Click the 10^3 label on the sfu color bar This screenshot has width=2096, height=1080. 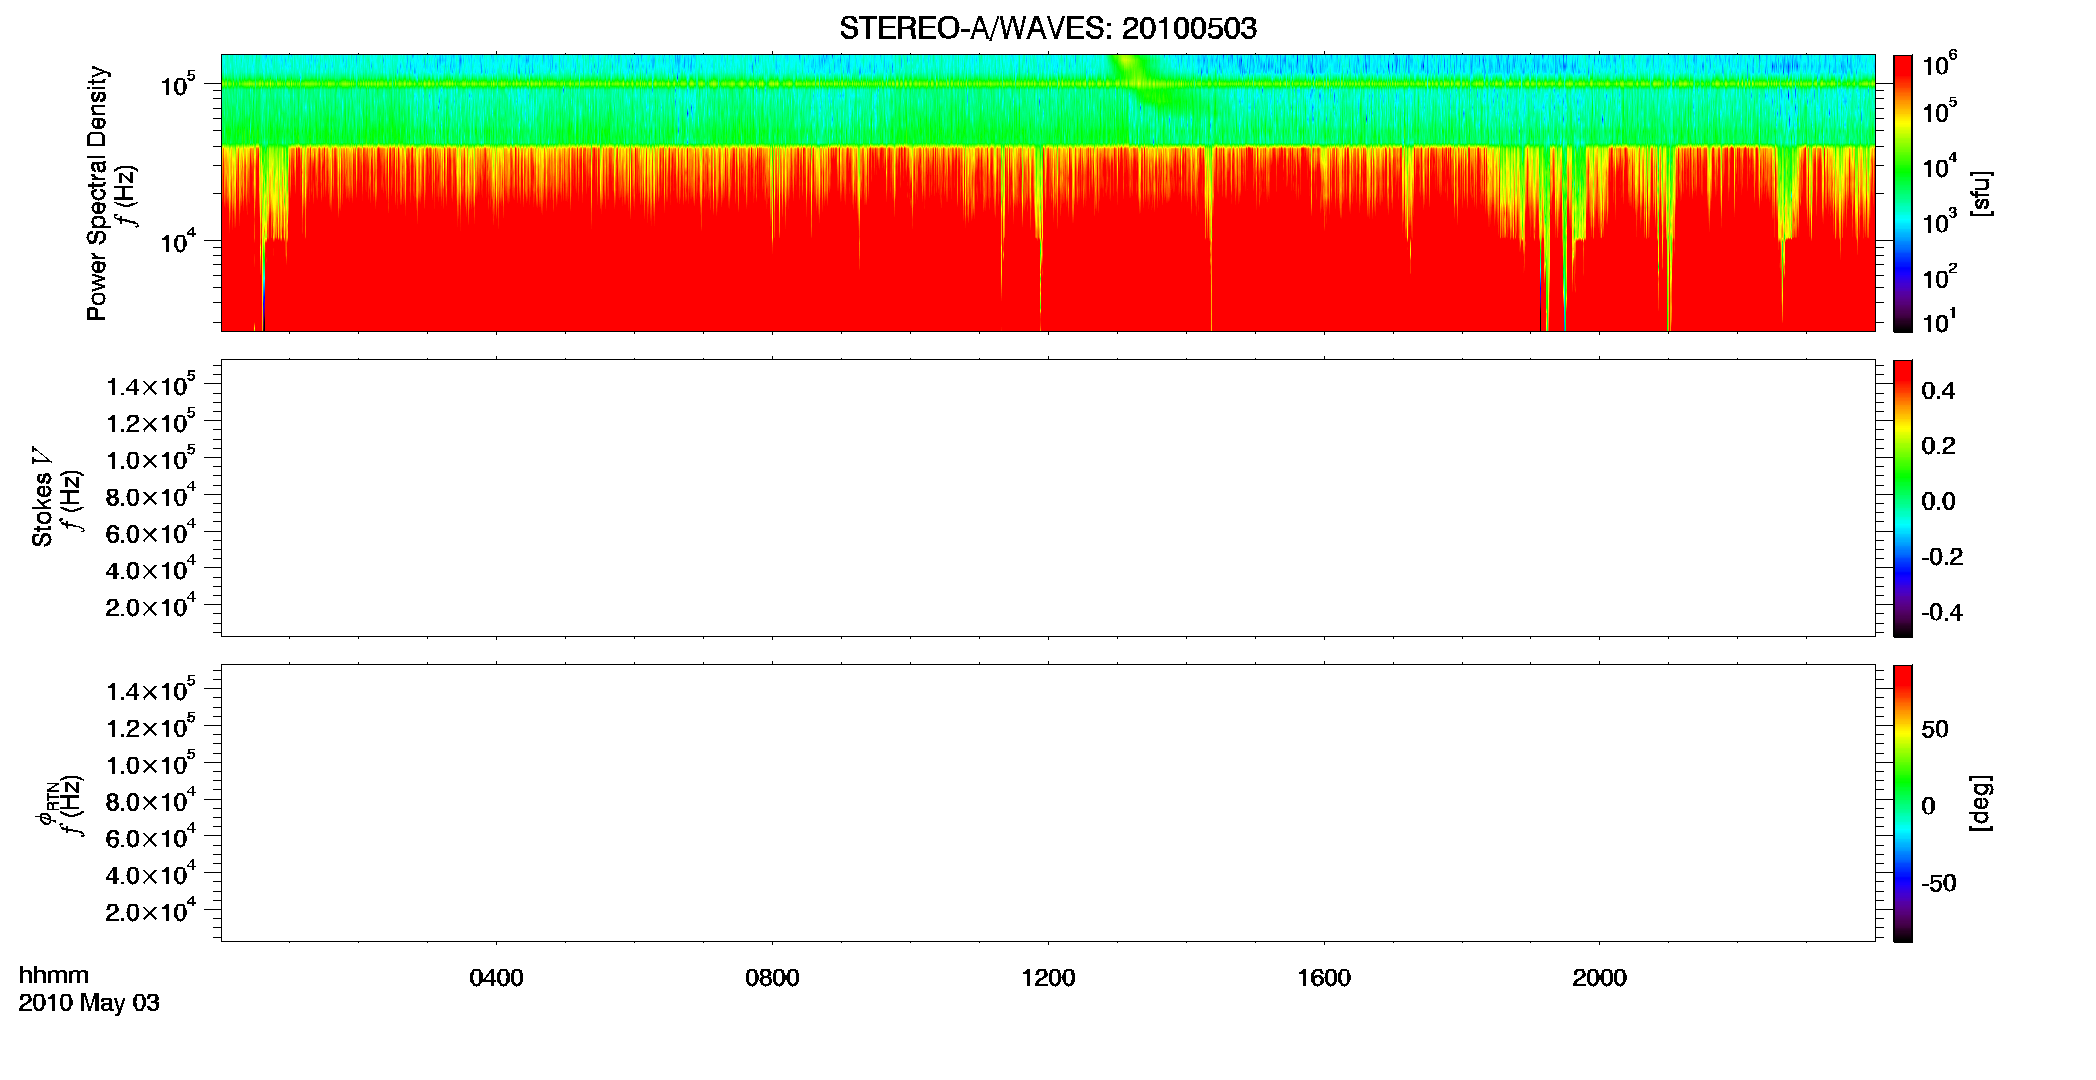[x=1940, y=222]
